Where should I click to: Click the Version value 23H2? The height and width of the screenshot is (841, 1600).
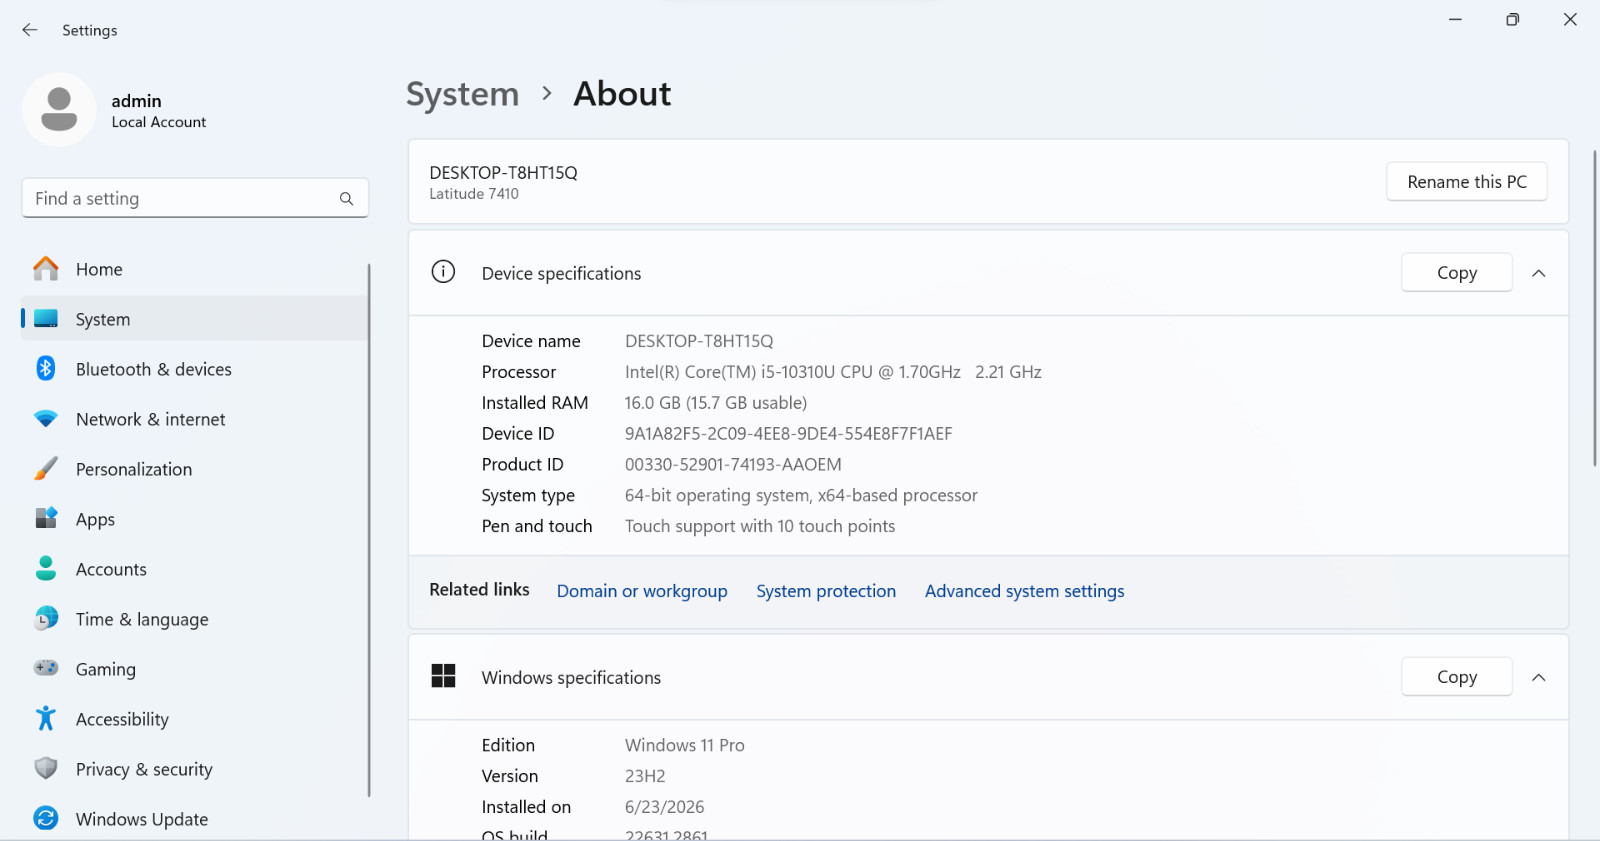[x=645, y=776]
